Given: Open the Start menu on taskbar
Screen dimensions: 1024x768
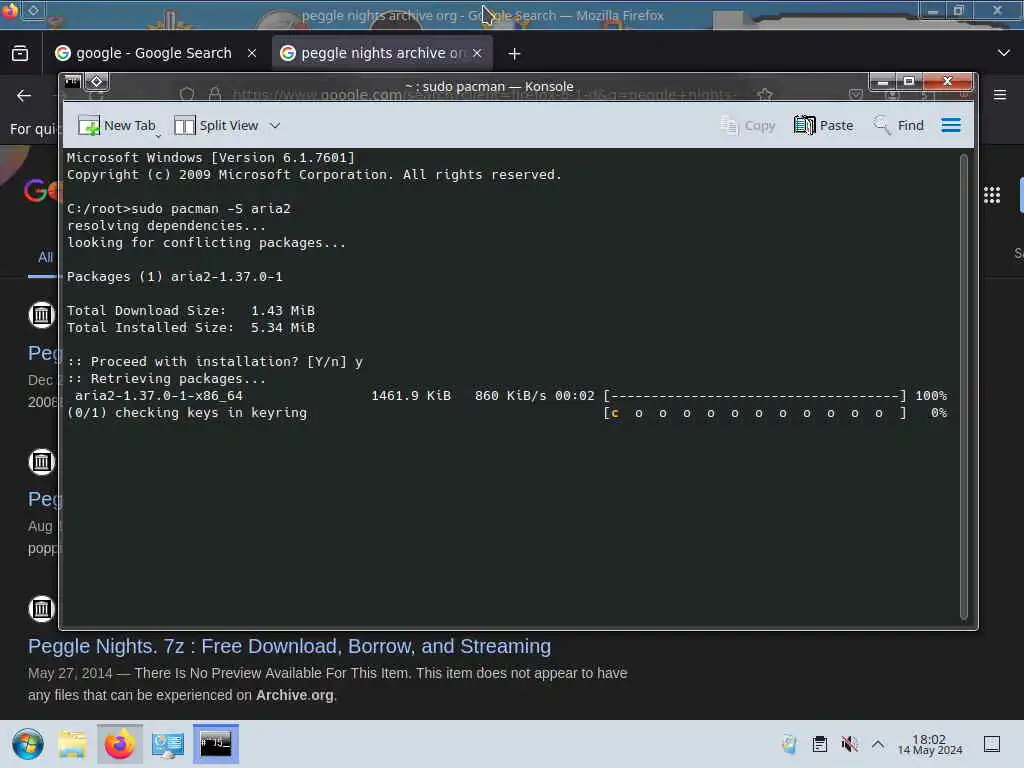Looking at the screenshot, I should [27, 744].
